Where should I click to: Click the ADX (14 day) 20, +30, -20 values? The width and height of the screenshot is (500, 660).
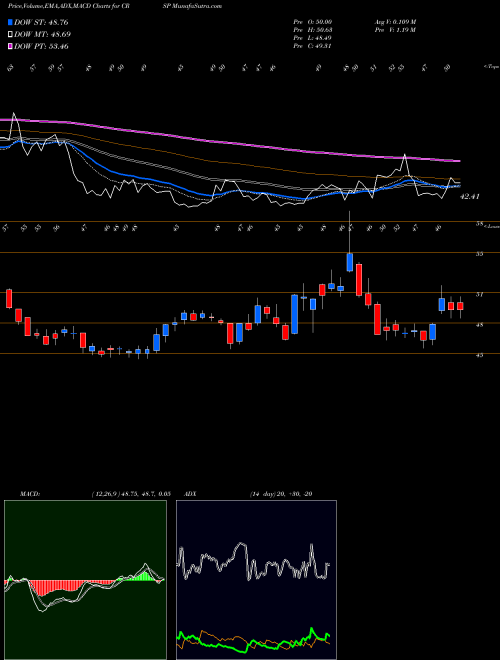[281, 494]
